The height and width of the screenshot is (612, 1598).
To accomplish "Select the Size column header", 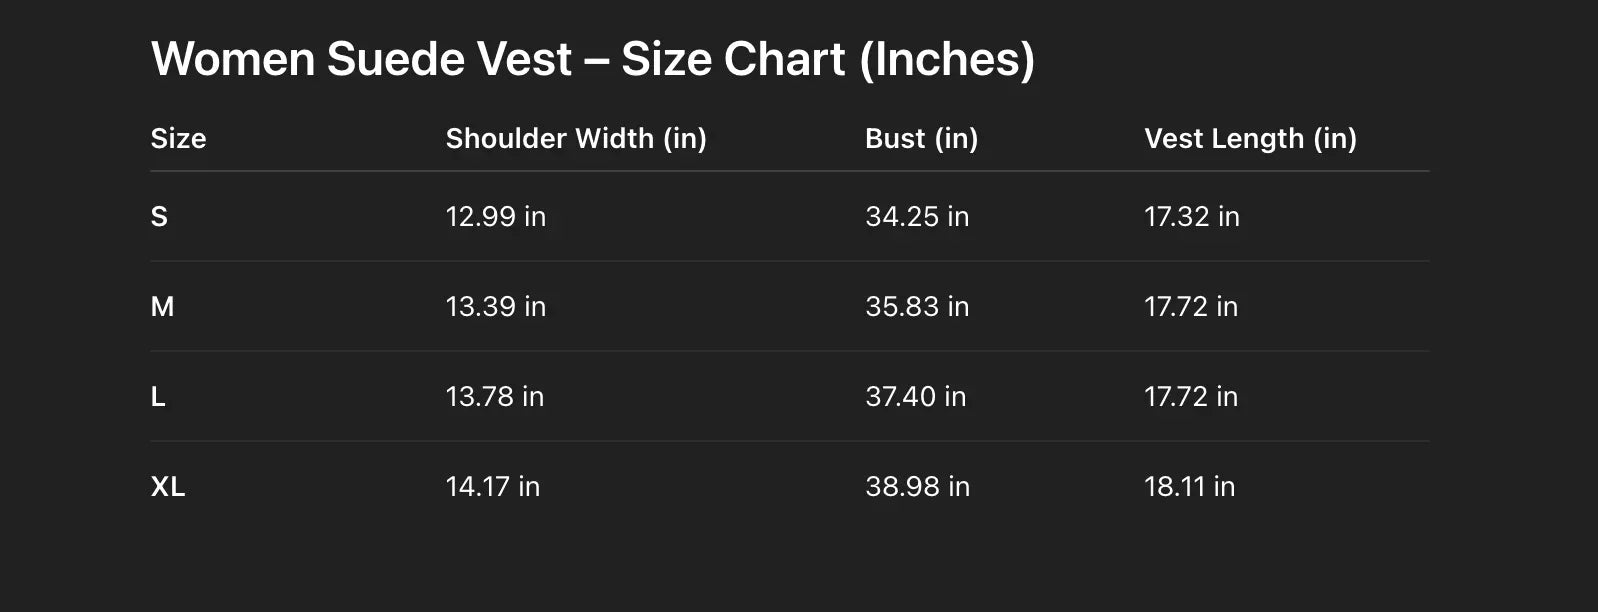I will [178, 138].
